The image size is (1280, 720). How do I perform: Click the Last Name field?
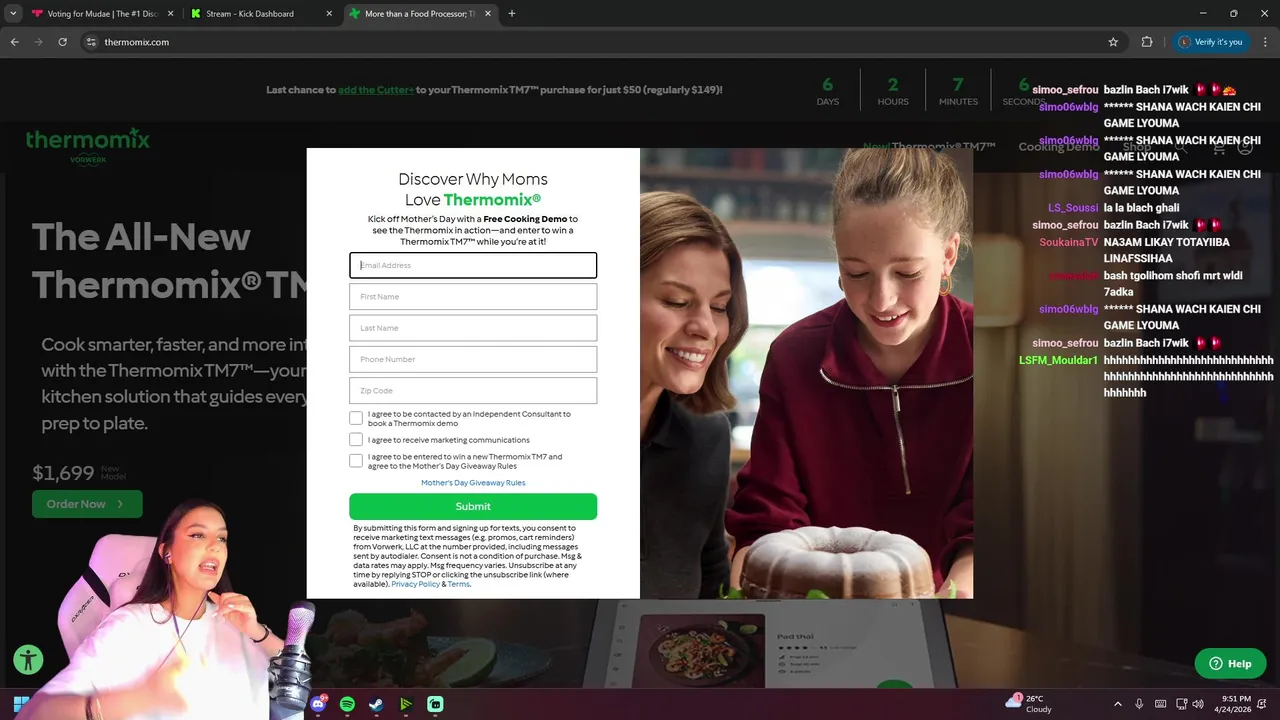(x=473, y=328)
